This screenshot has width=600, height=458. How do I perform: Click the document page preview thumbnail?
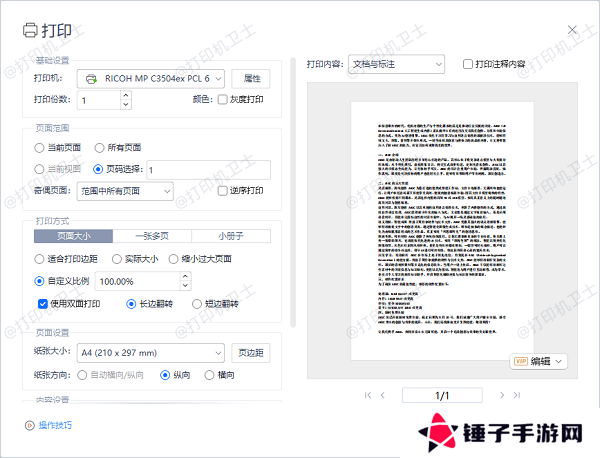(x=442, y=231)
